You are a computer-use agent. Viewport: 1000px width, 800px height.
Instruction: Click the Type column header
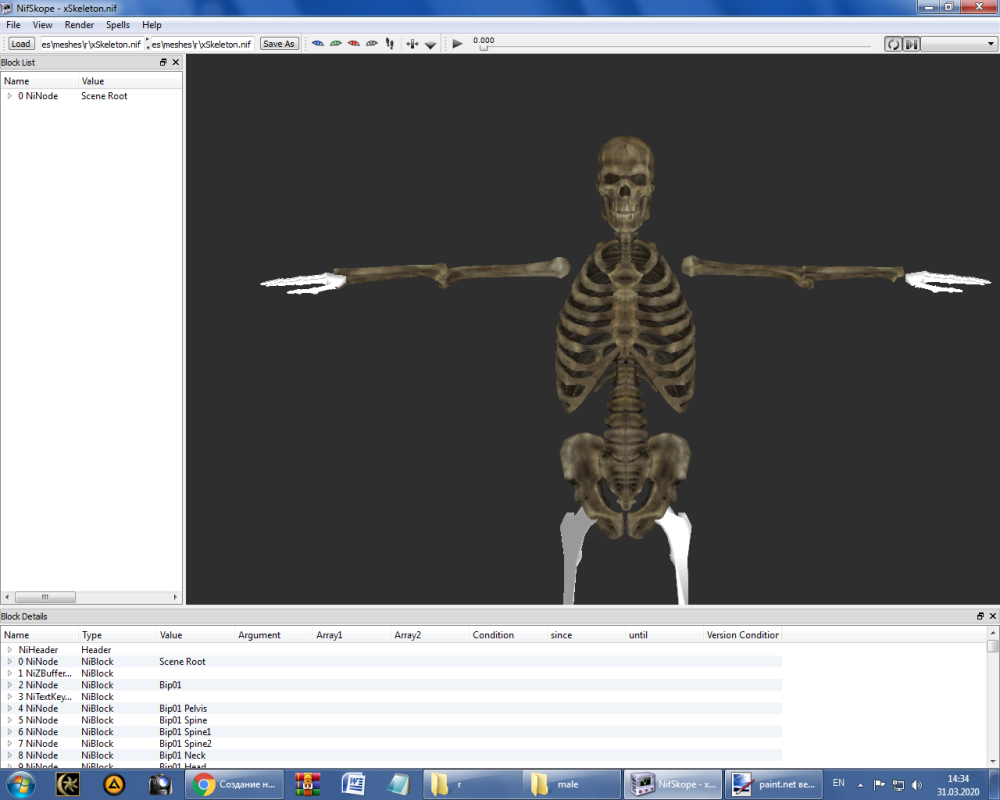coord(117,635)
